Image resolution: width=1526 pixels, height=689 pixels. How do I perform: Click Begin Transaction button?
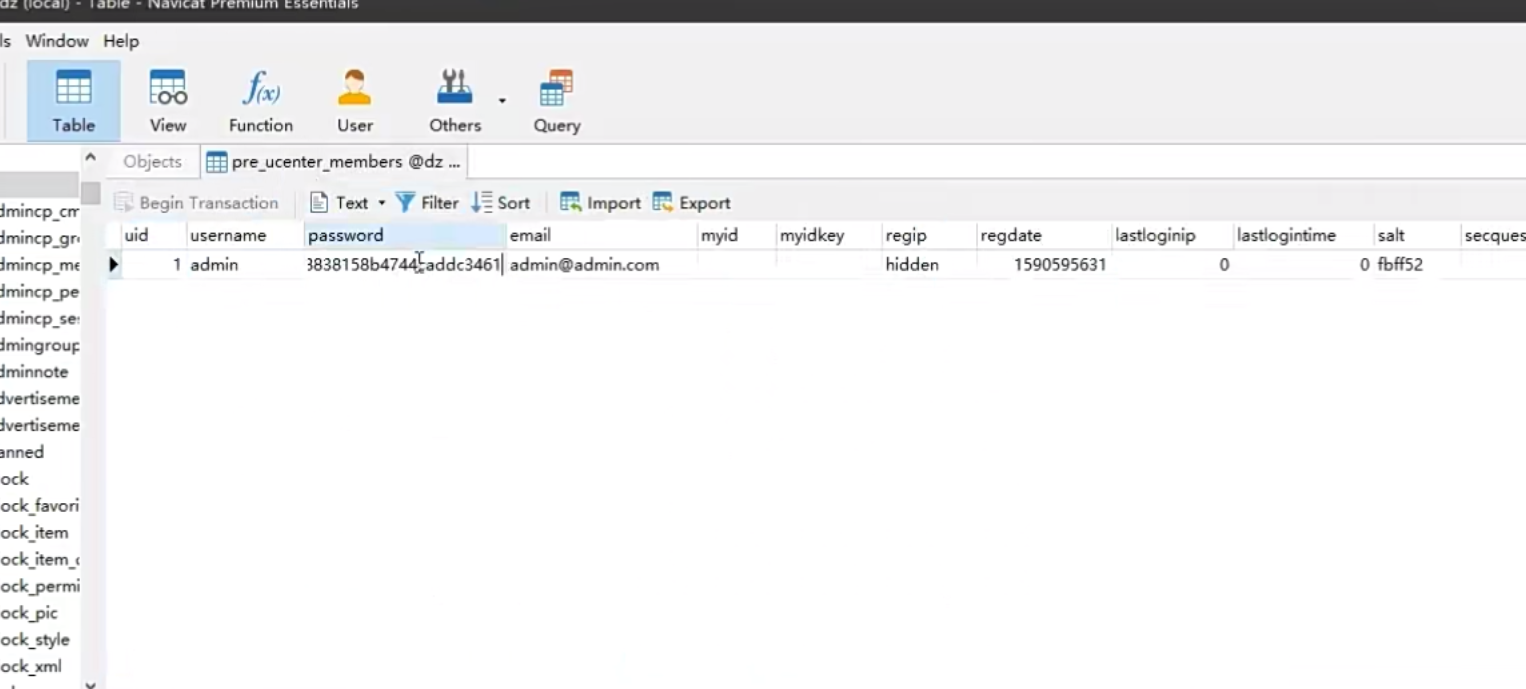click(196, 203)
